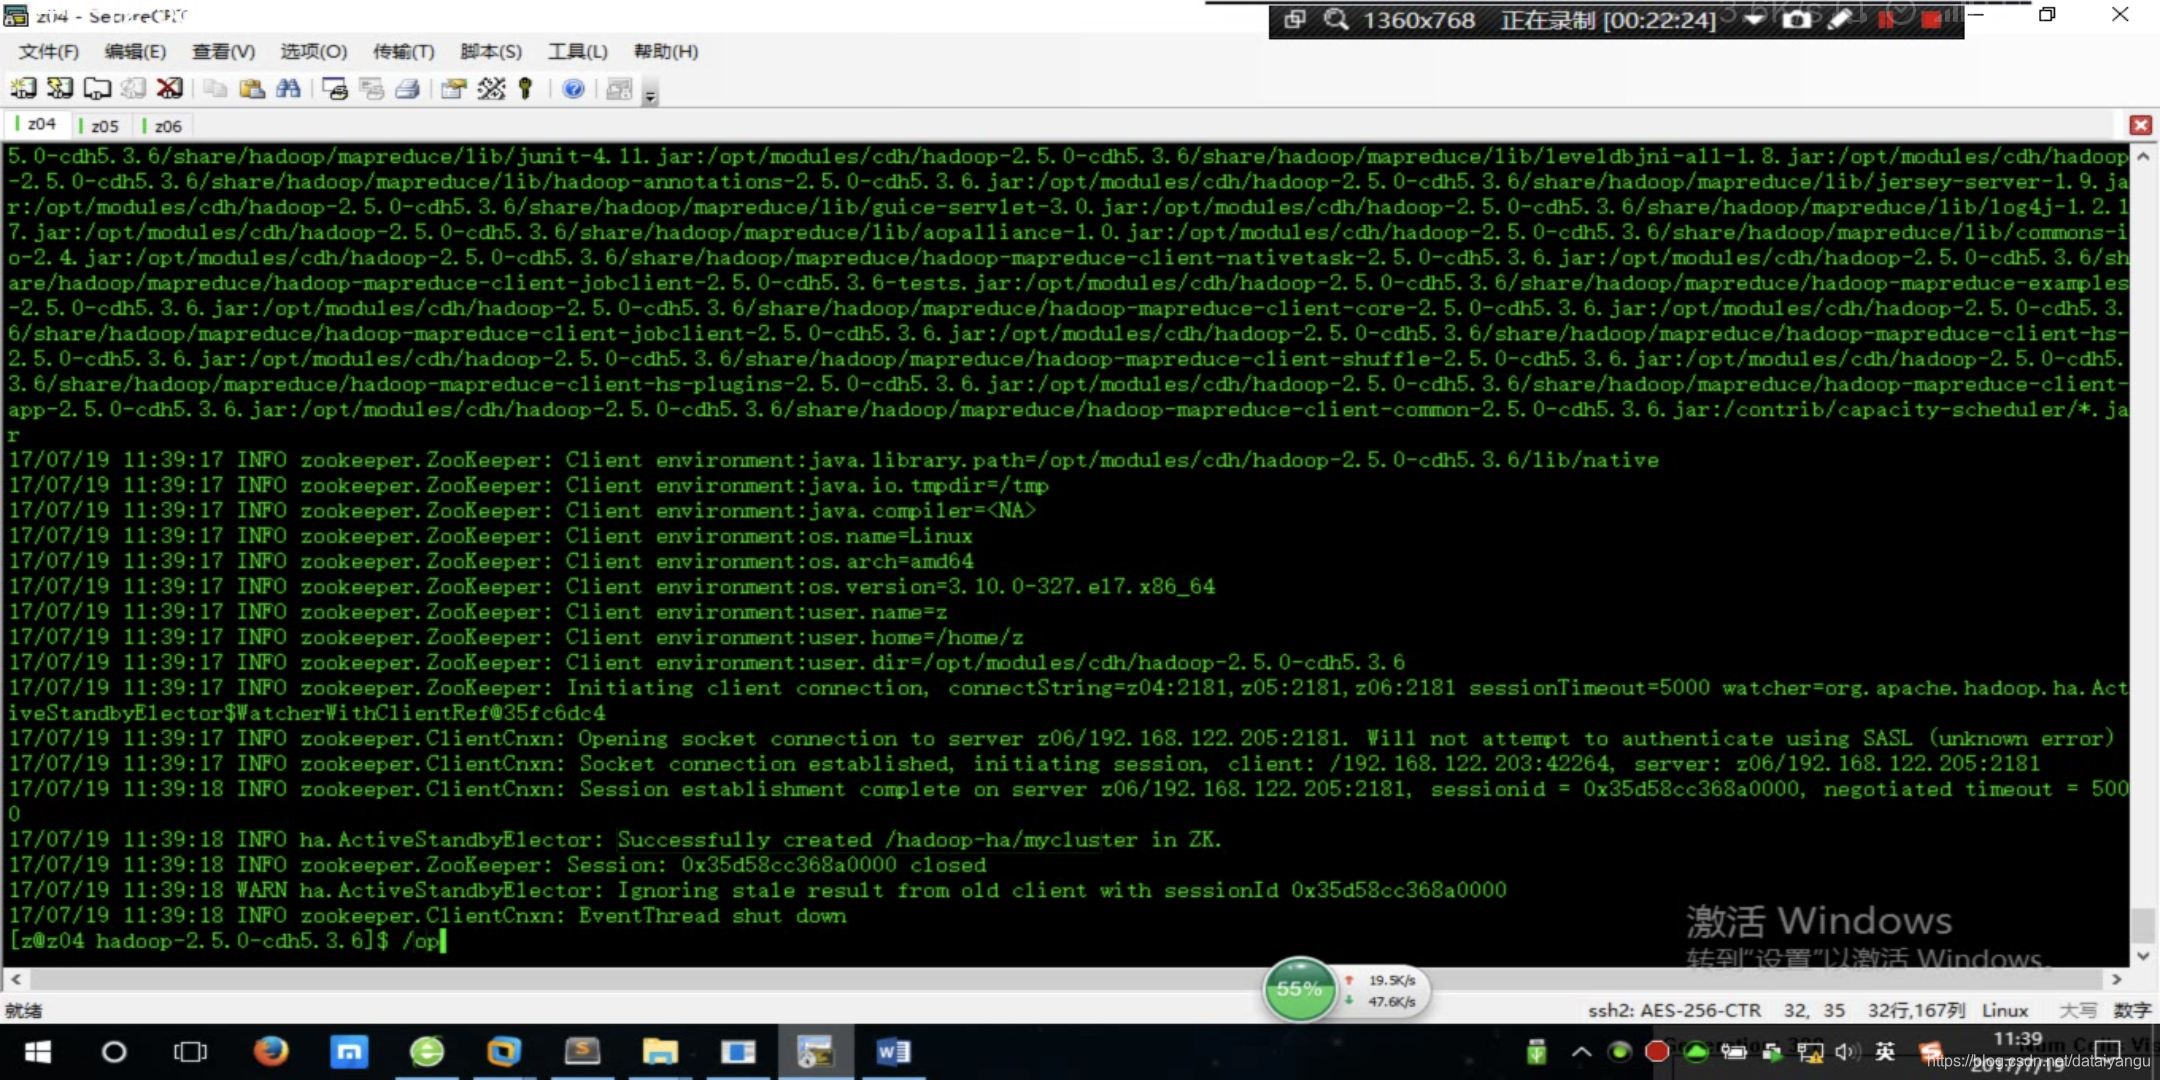Click the recorder zoom magnifier icon
The image size is (2160, 1080).
pos(1336,19)
